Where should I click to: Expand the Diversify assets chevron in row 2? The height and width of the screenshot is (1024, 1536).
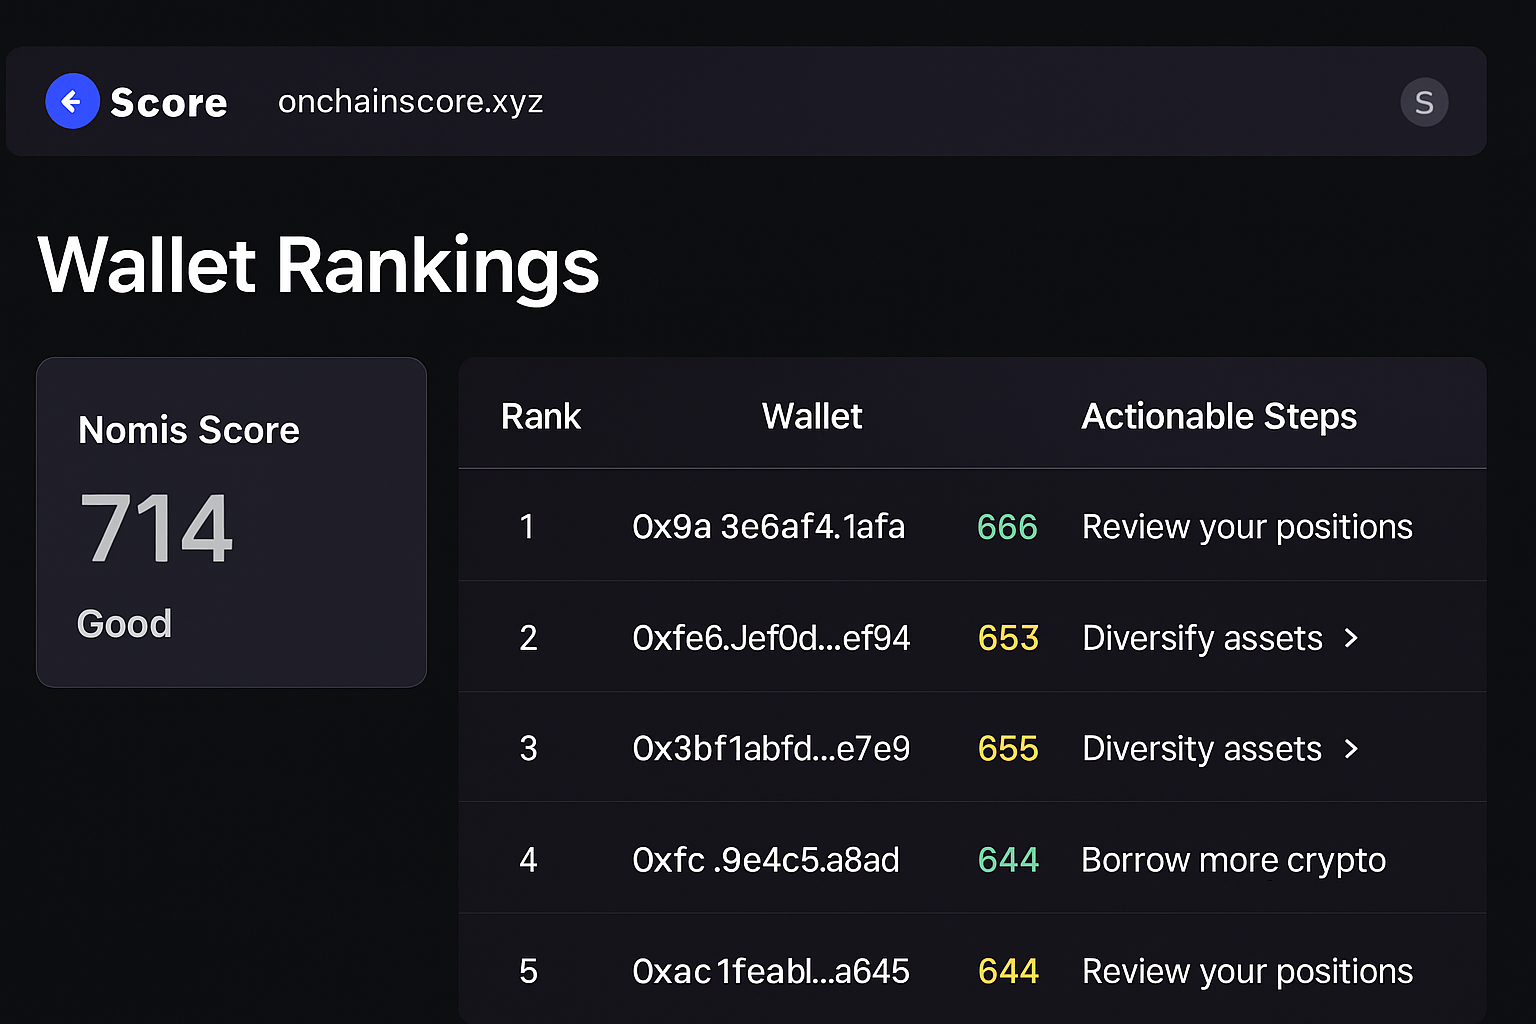(x=1351, y=638)
